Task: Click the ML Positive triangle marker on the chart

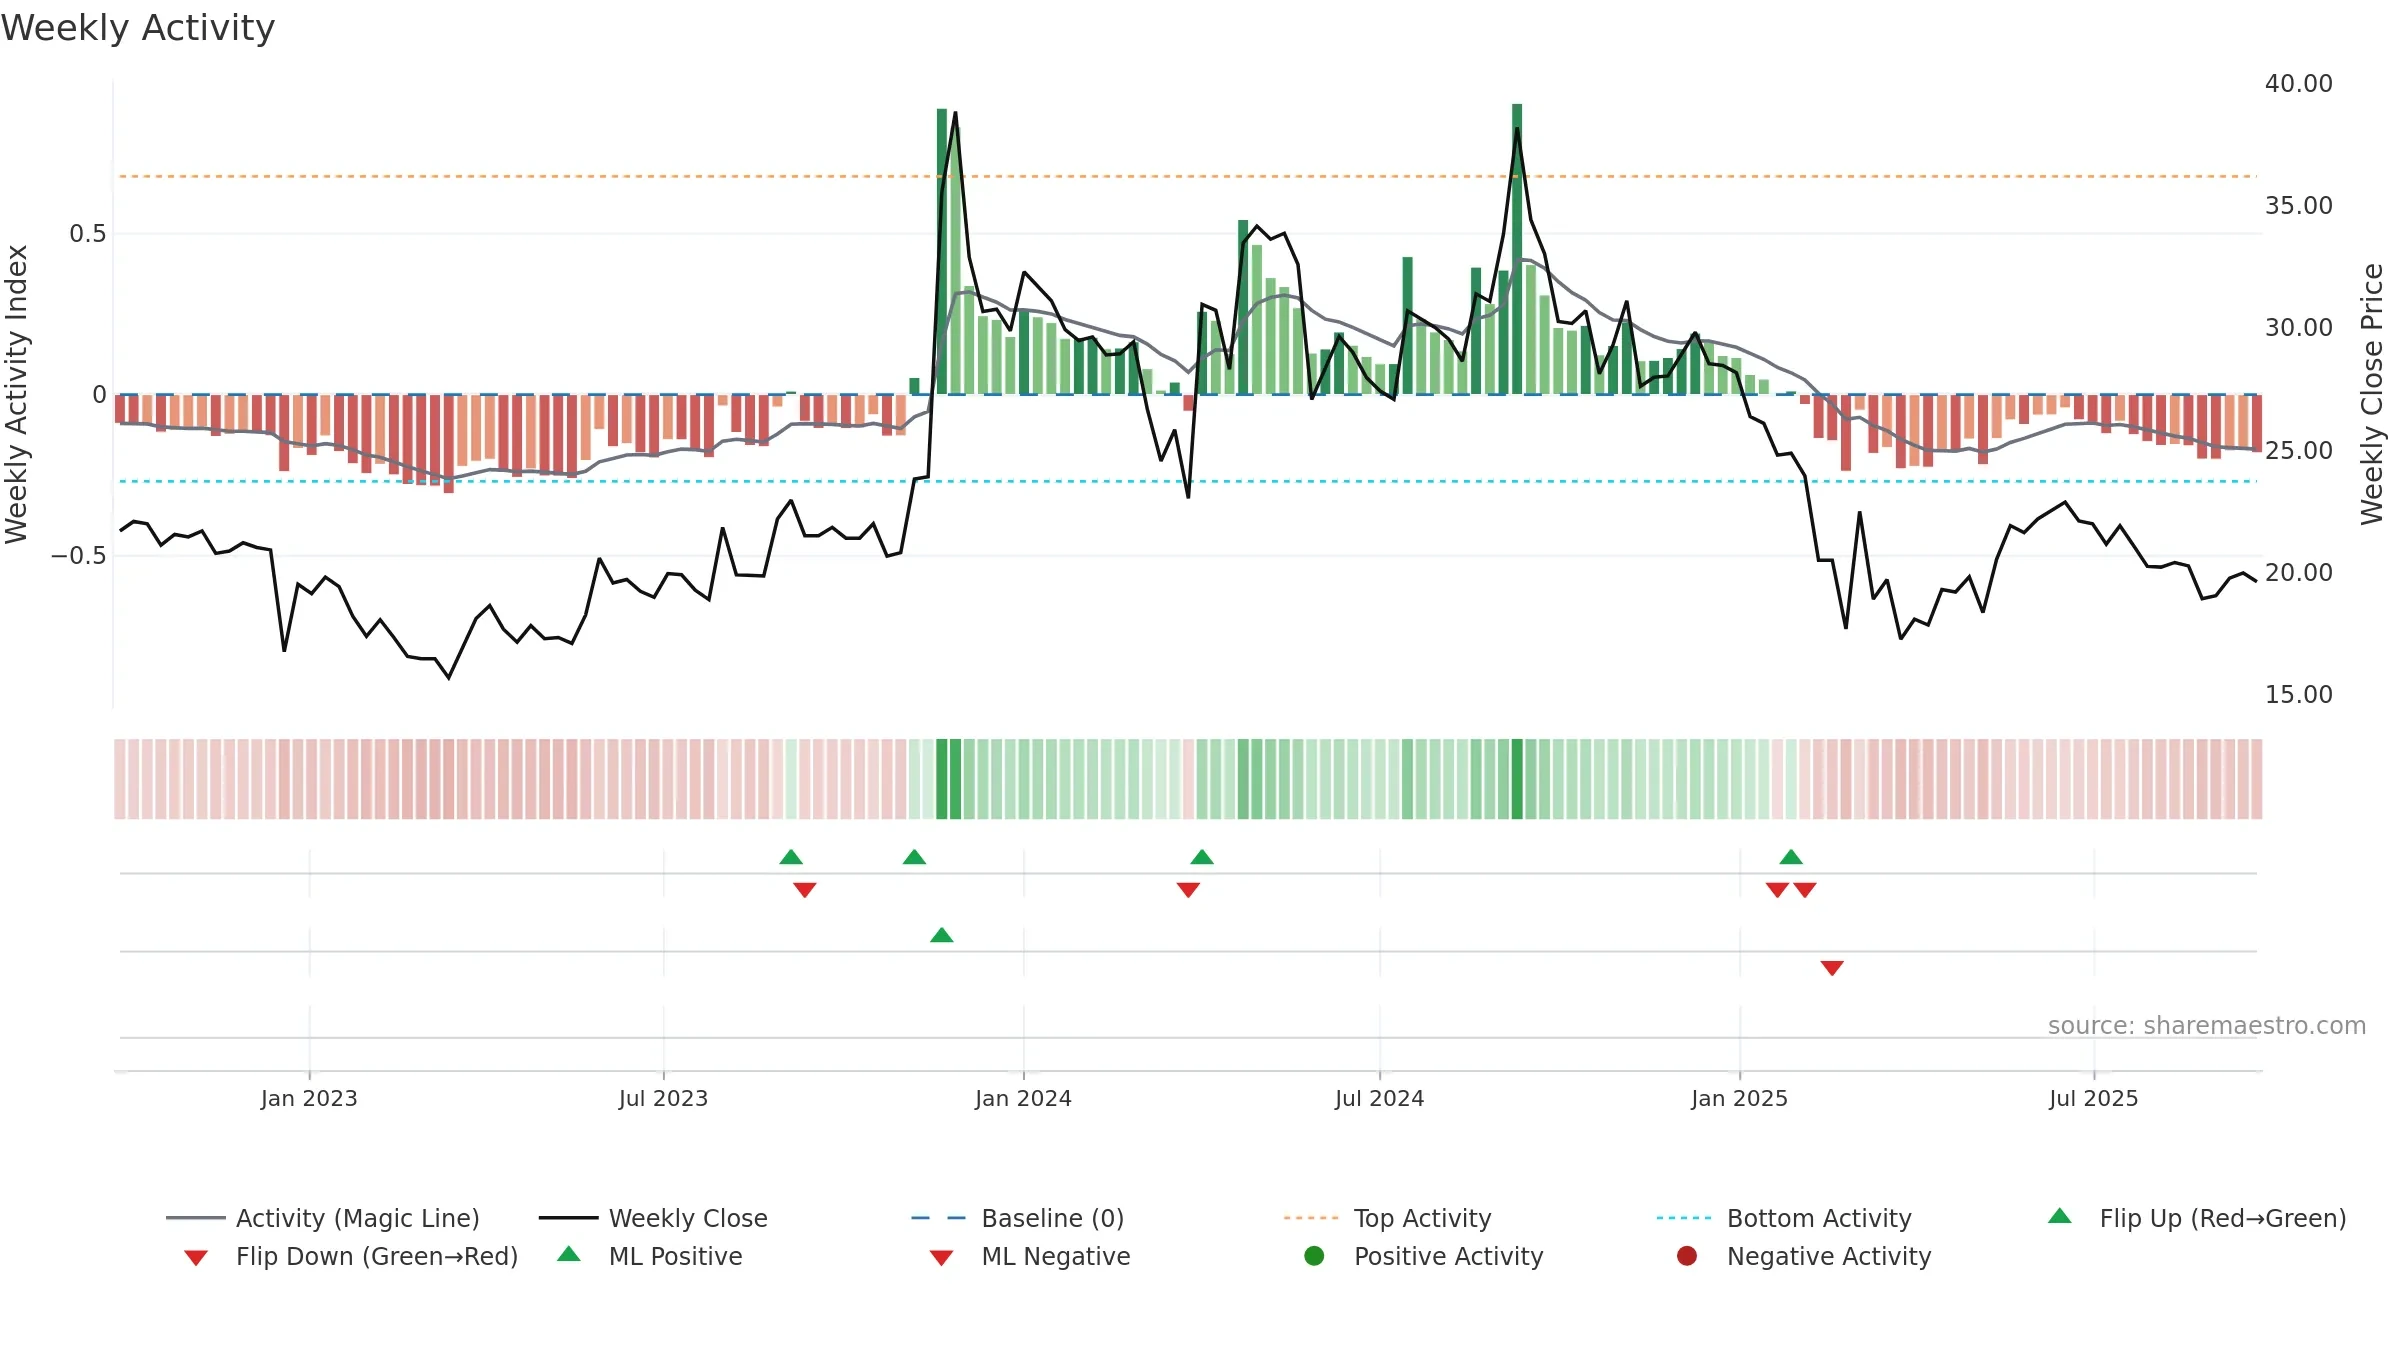Action: coord(942,935)
